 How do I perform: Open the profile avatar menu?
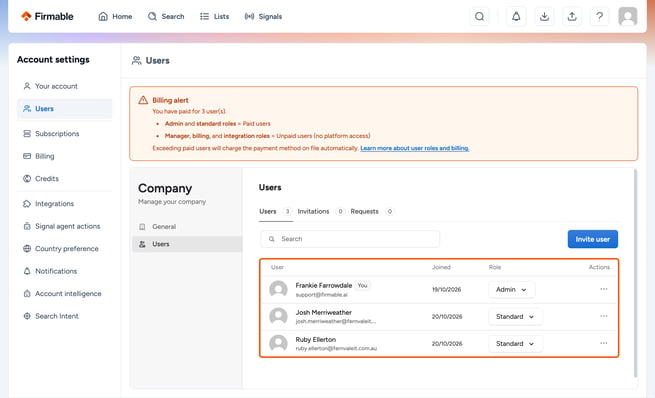(x=627, y=16)
